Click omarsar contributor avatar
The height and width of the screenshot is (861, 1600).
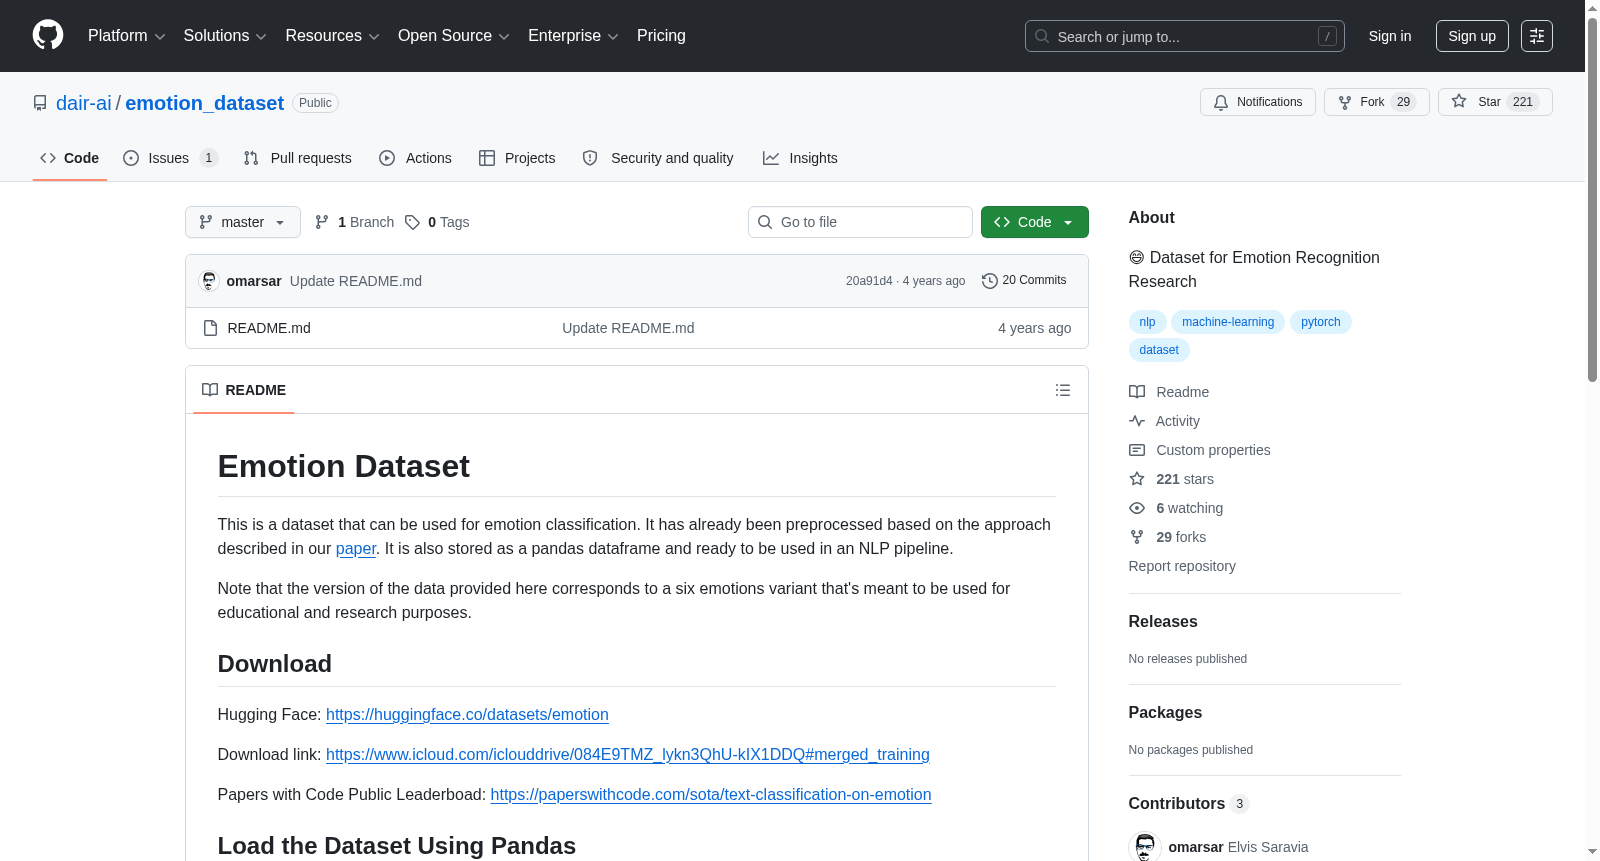1145,847
